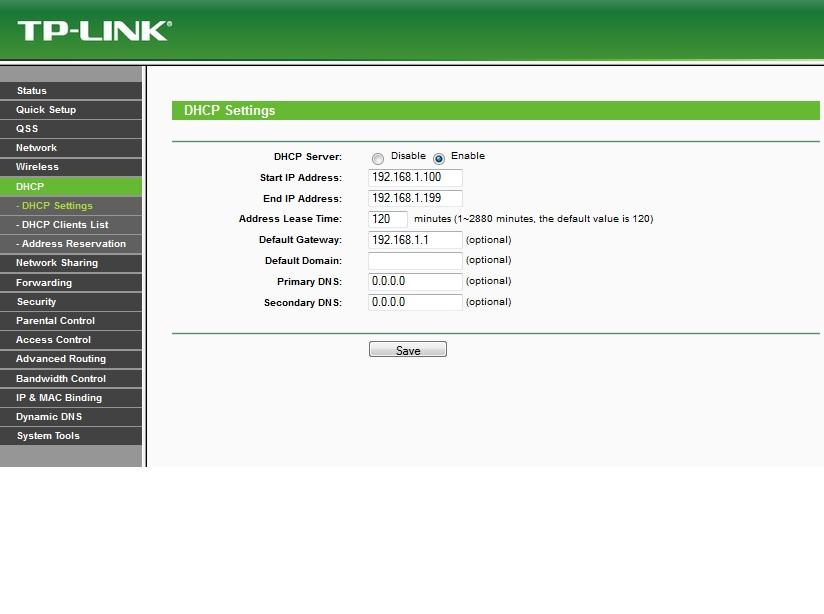
Task: Click '(optional)' beside Primary DNS
Action: click(488, 281)
